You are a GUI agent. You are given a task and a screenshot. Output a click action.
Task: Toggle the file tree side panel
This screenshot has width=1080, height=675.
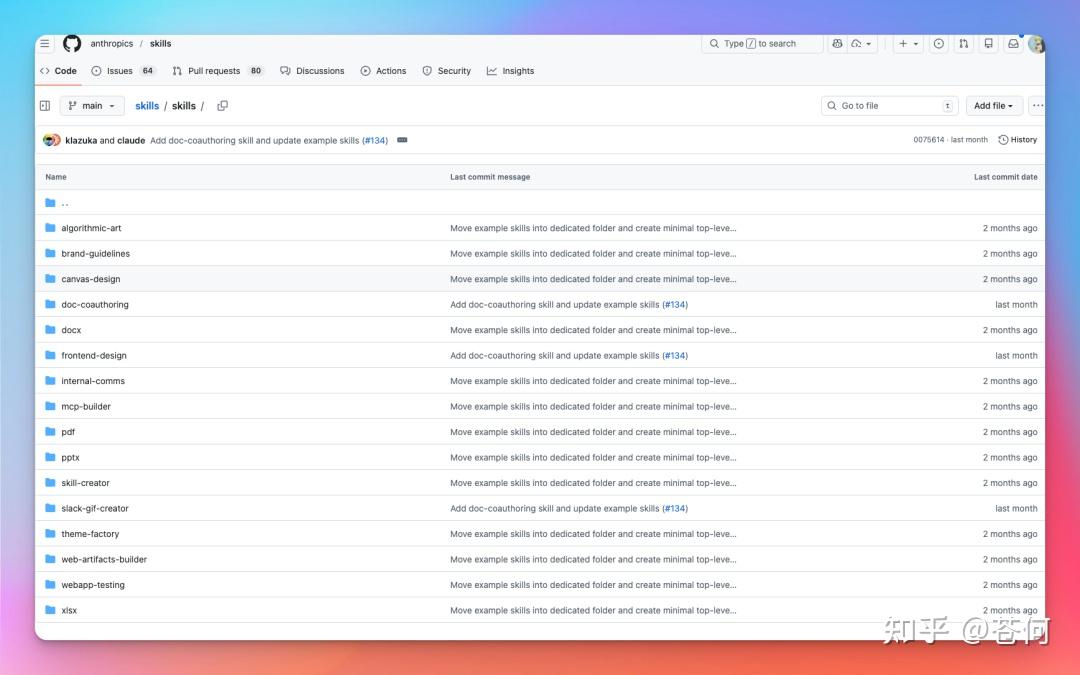tap(45, 106)
